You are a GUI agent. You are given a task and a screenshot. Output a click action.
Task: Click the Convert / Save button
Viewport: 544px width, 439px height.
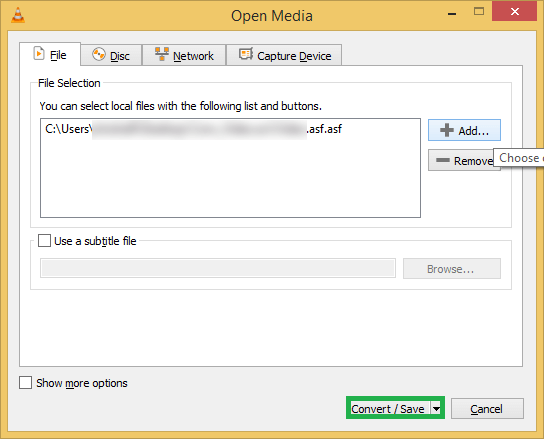389,408
